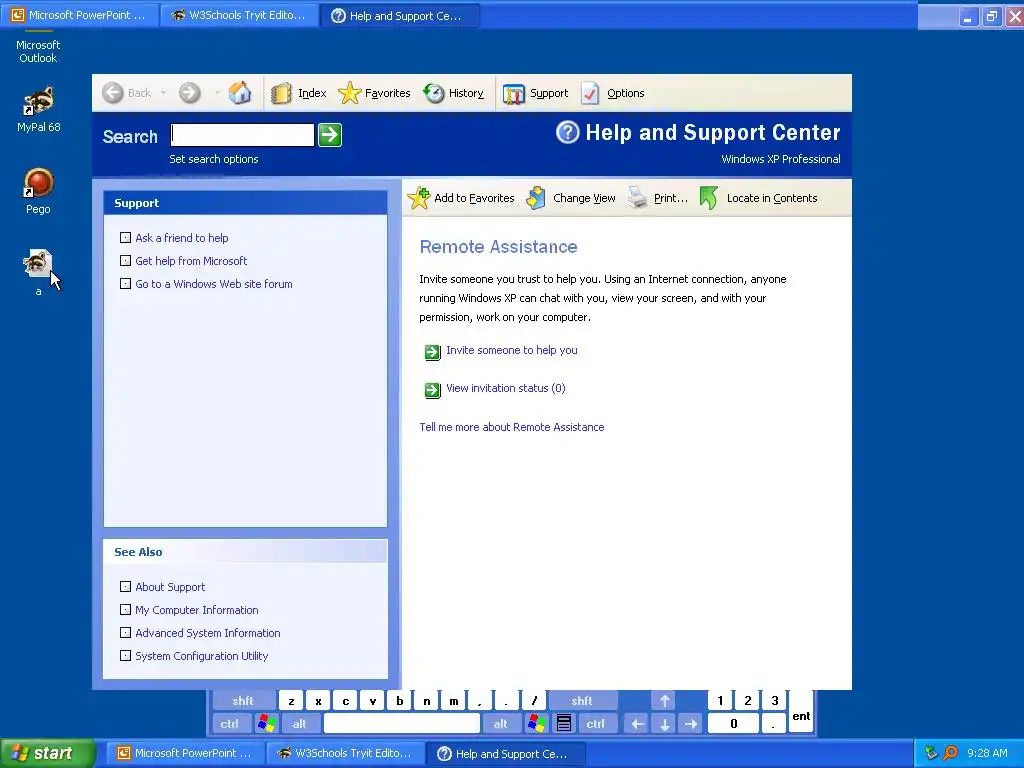Open the Index book icon

point(281,93)
